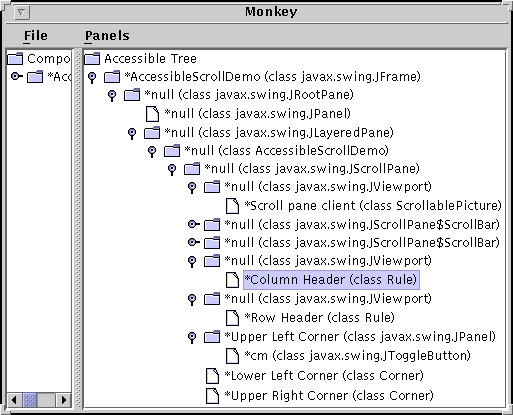Click the Column Header document icon

point(232,280)
